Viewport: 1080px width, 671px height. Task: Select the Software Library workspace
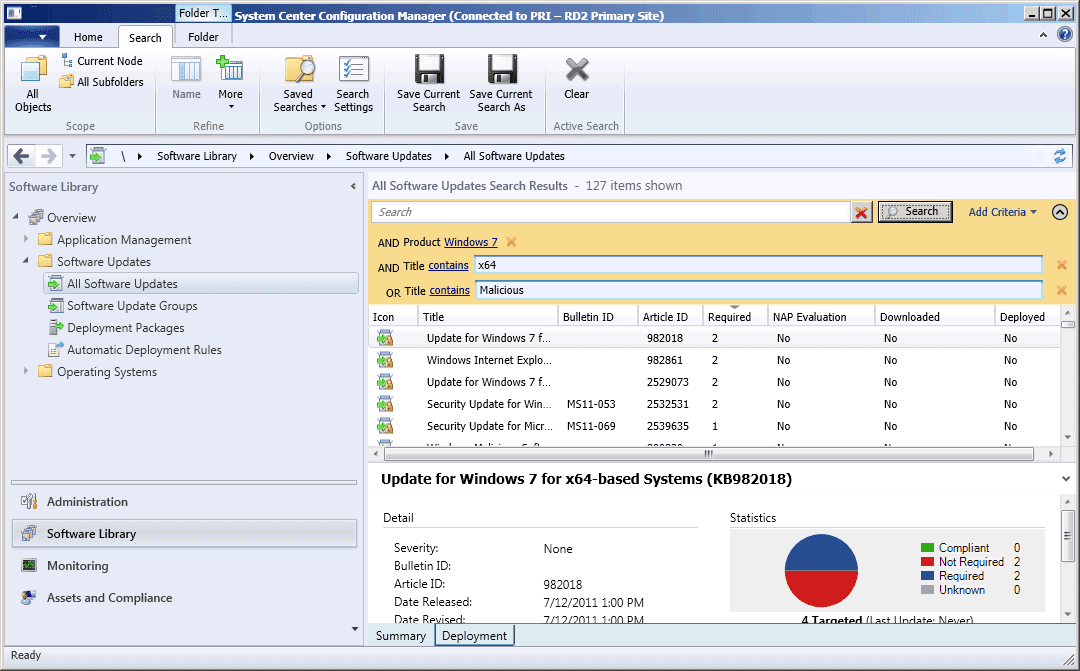click(184, 534)
